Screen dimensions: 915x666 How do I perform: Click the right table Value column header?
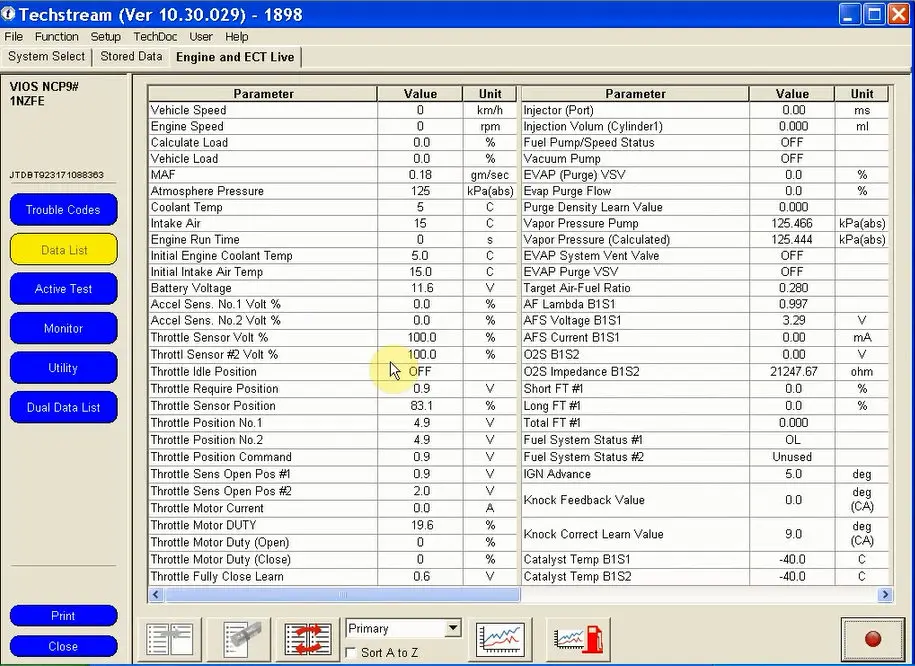click(x=792, y=94)
